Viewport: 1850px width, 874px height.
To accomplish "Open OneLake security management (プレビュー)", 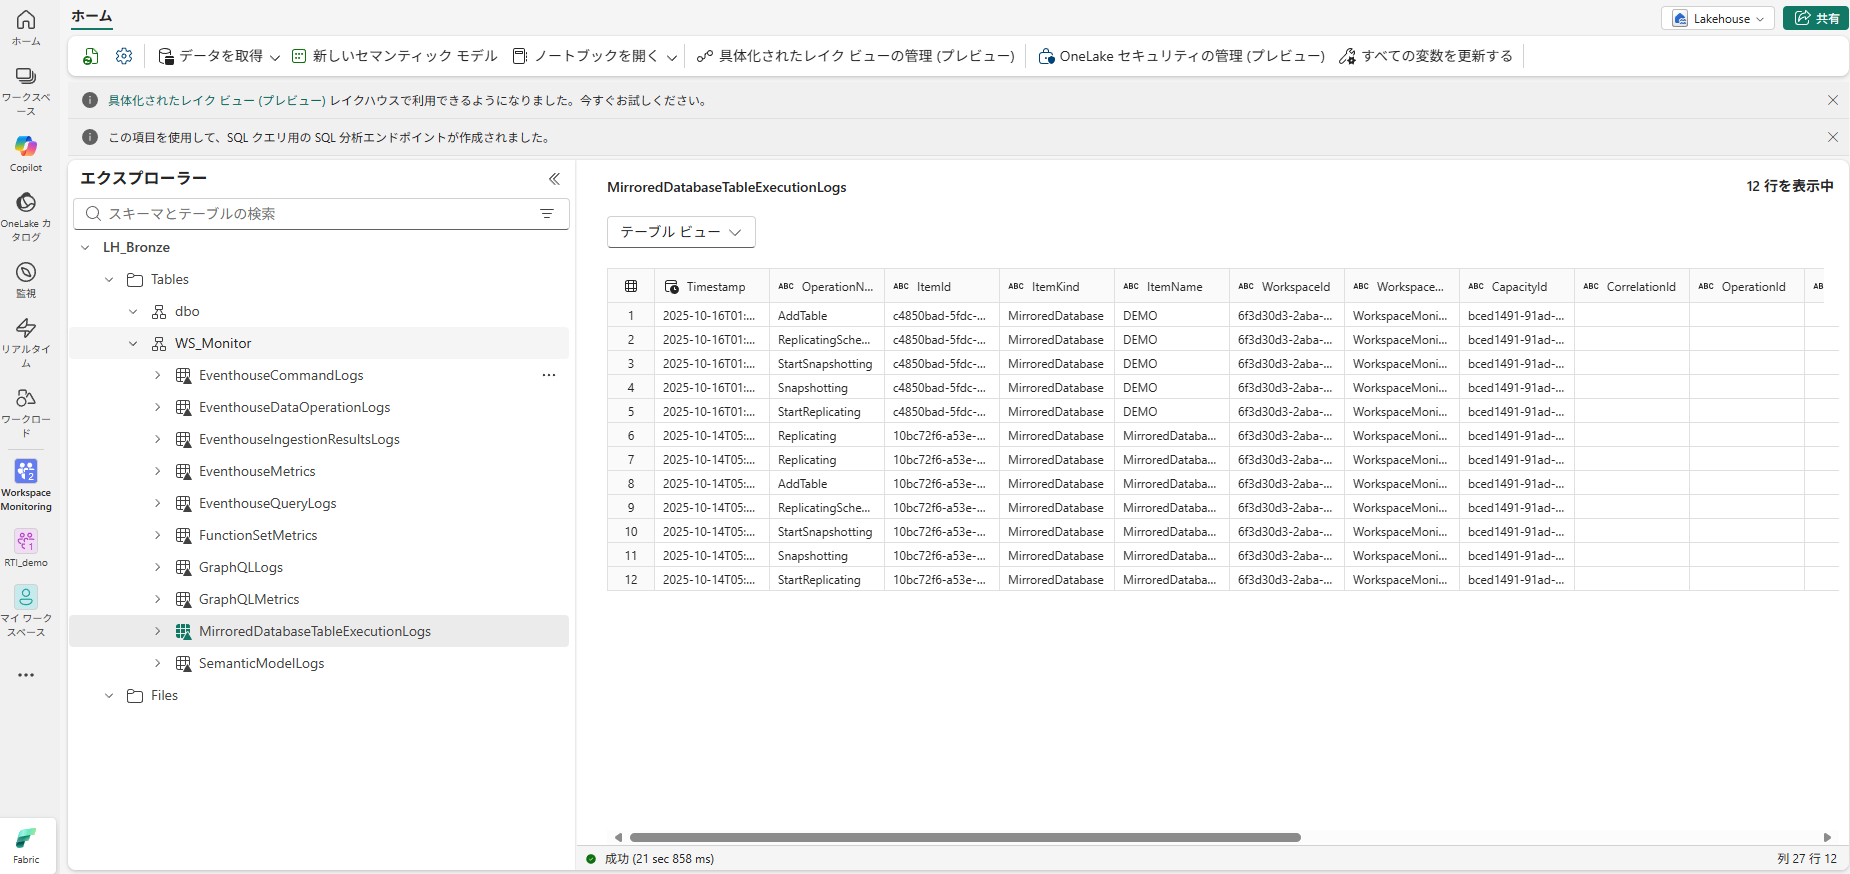I will point(1182,56).
